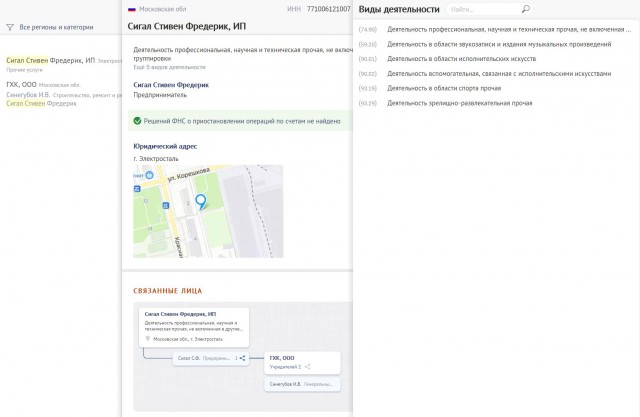Click the blue location pin on the map
The image size is (640, 417).
point(200,202)
